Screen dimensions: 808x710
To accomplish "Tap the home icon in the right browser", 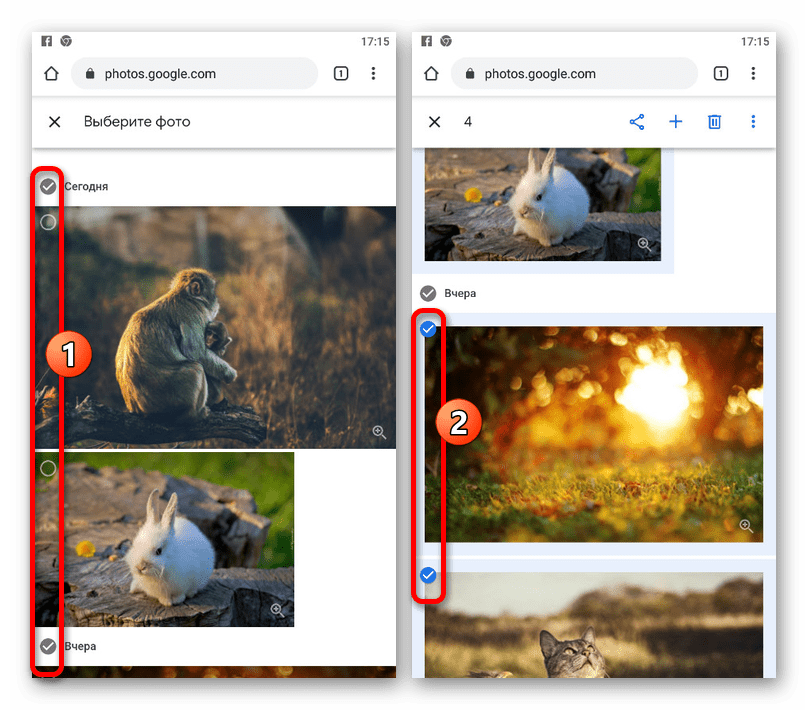I will click(x=432, y=74).
